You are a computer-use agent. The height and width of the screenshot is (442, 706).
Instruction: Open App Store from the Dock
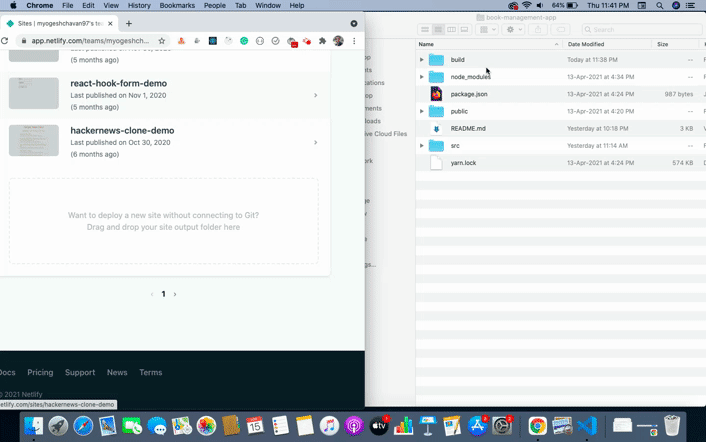point(477,425)
